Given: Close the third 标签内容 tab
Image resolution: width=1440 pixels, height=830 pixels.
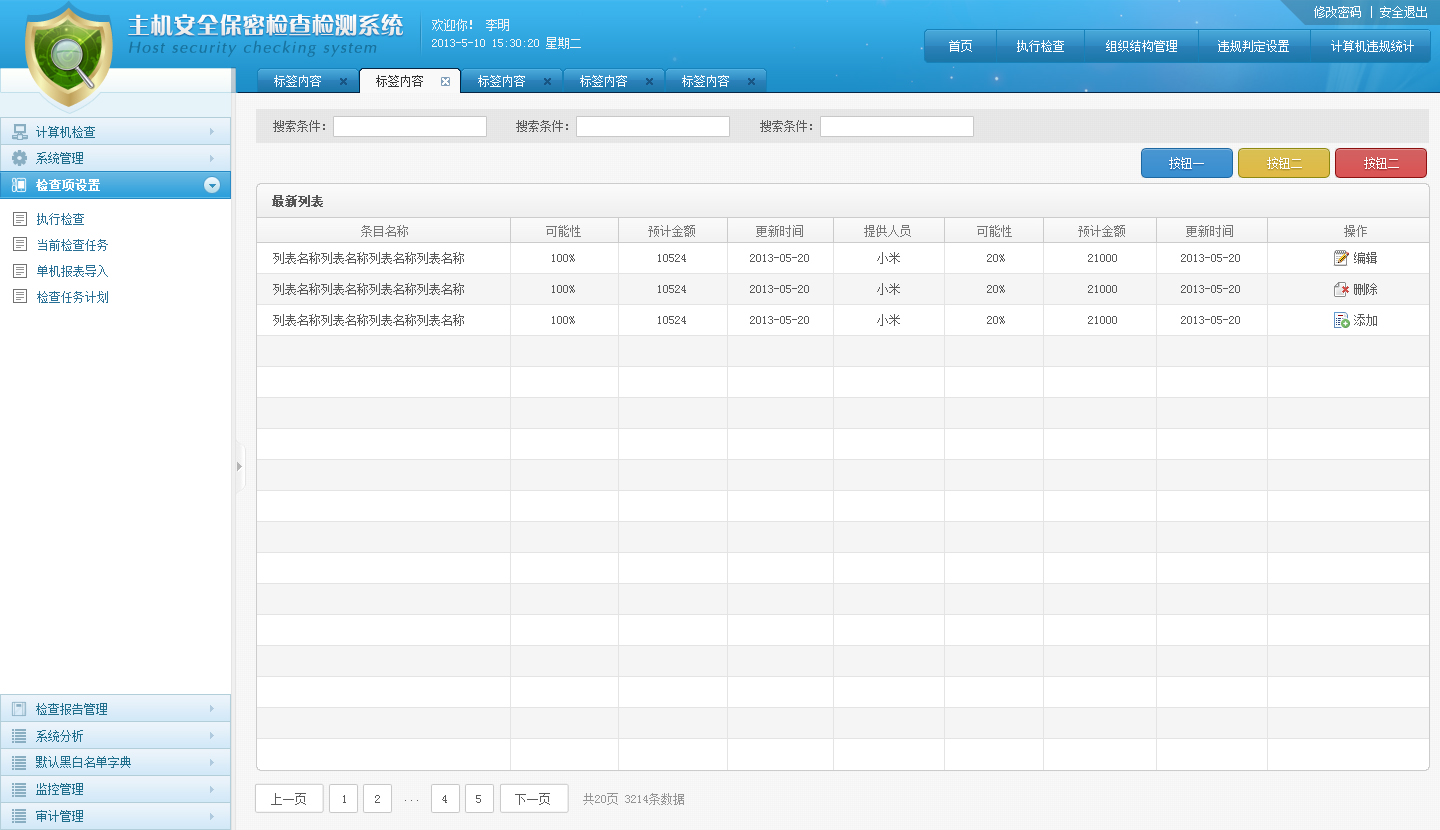Looking at the screenshot, I should 547,82.
